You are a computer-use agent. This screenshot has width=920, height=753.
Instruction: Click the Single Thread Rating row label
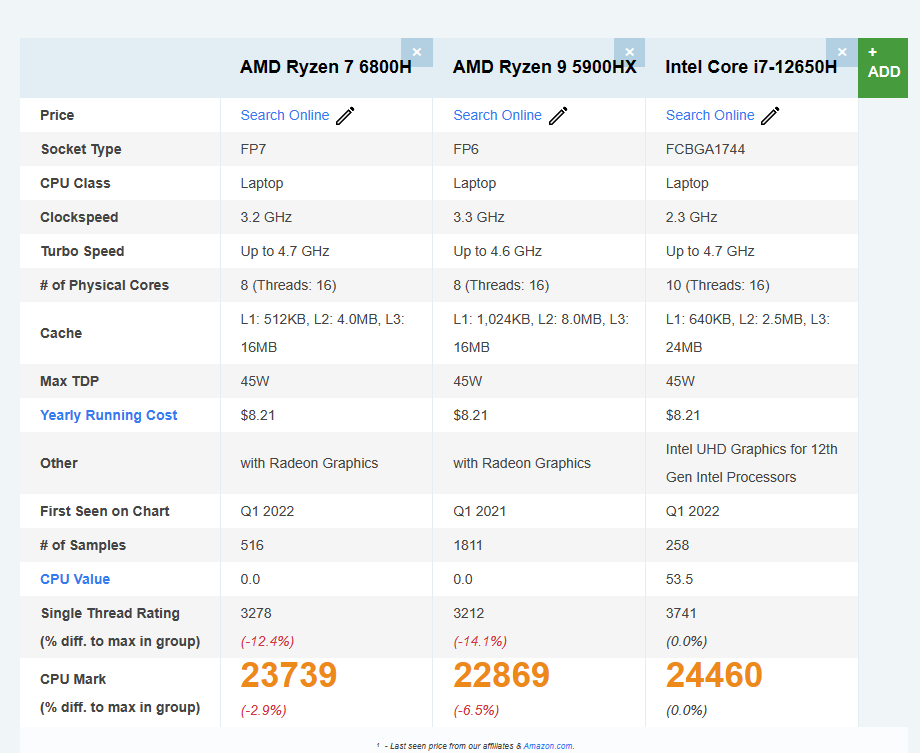tap(110, 613)
